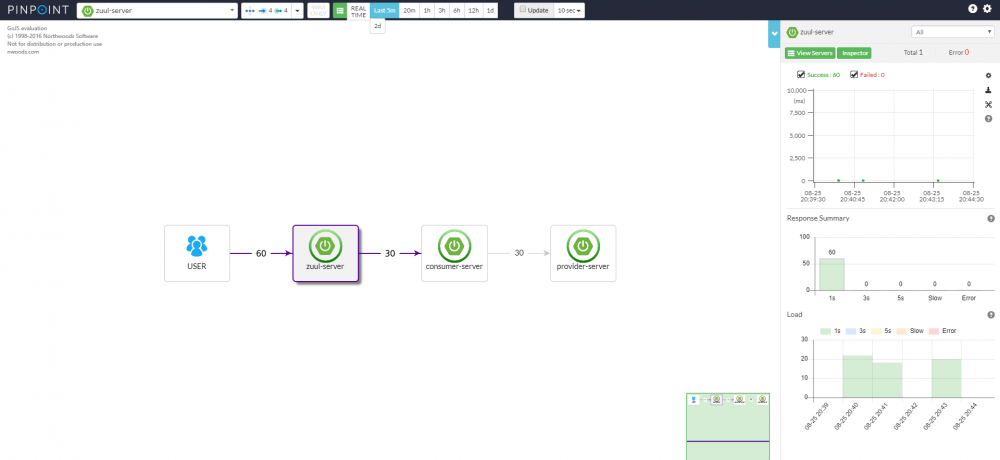1000x460 pixels.
Task: Toggle the WAS ONLY filter button
Action: pyautogui.click(x=318, y=10)
